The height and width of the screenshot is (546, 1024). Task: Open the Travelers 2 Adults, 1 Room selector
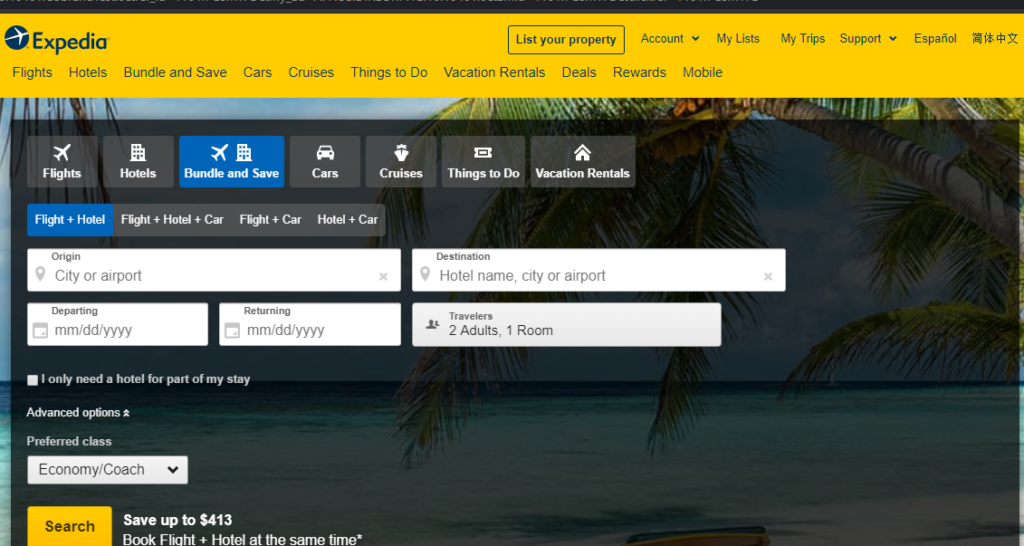click(567, 325)
